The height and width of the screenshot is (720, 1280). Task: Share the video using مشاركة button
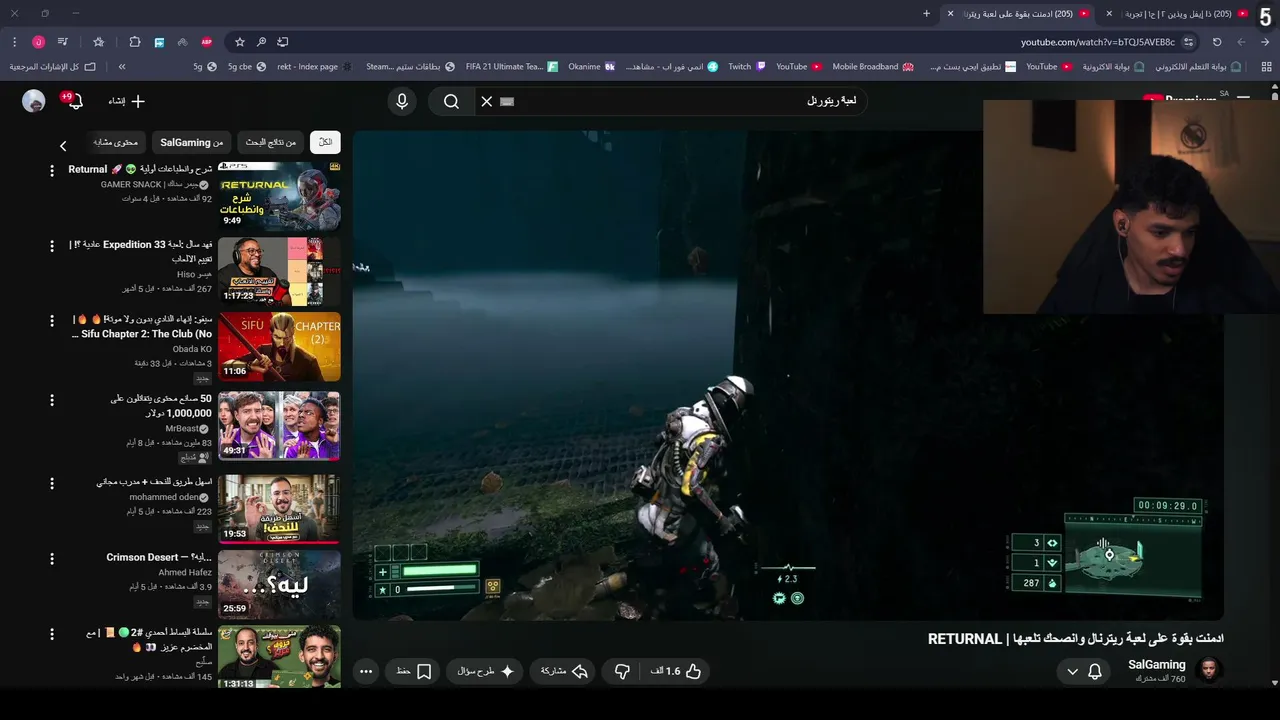point(564,671)
